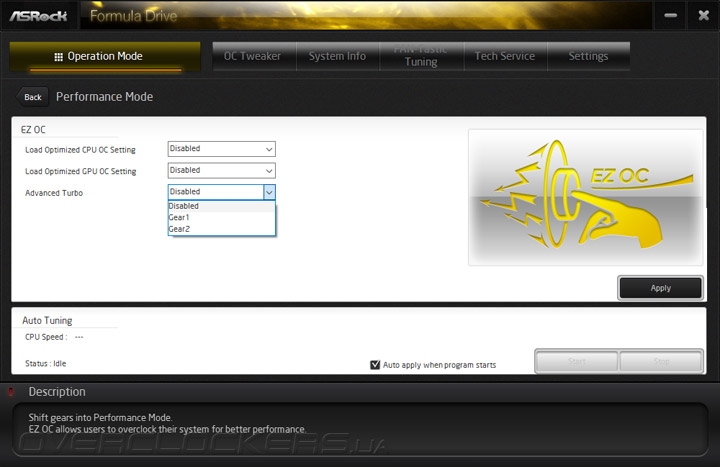Click the Performance Mode title

105,96
